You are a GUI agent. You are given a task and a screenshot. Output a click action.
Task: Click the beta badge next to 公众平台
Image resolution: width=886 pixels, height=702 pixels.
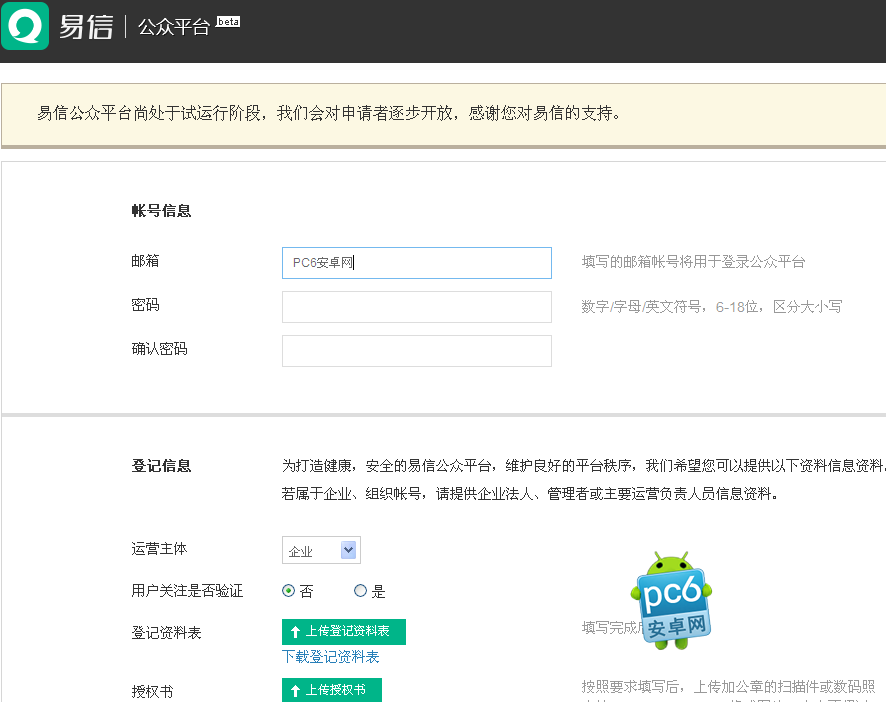point(228,21)
